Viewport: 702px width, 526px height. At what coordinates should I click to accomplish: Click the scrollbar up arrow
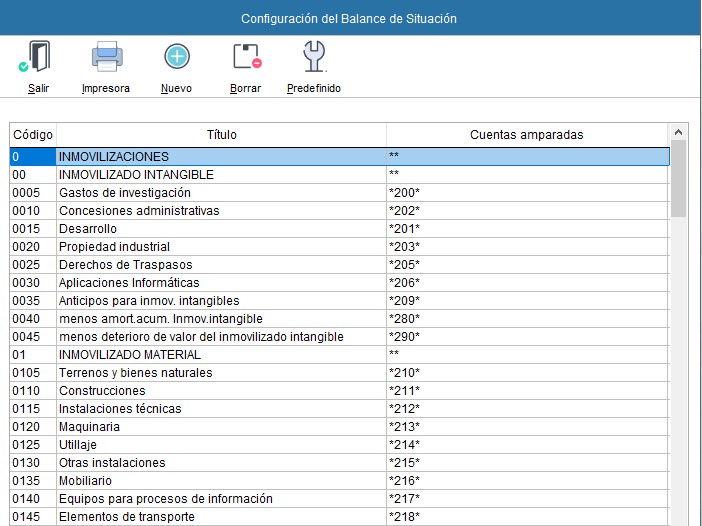tap(679, 132)
